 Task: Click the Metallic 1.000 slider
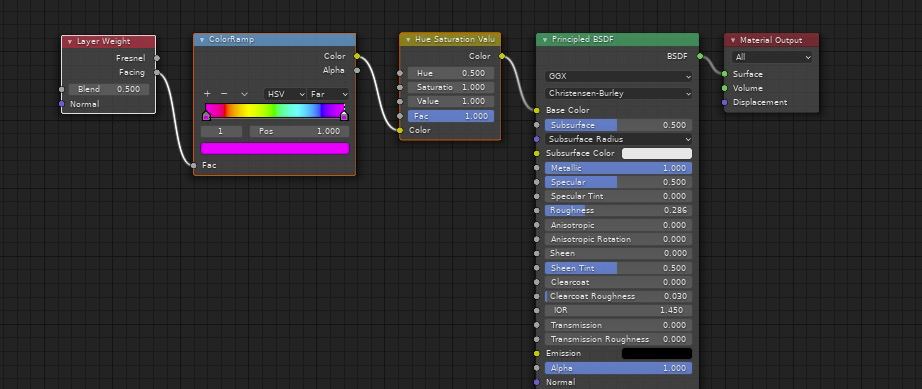coord(619,168)
